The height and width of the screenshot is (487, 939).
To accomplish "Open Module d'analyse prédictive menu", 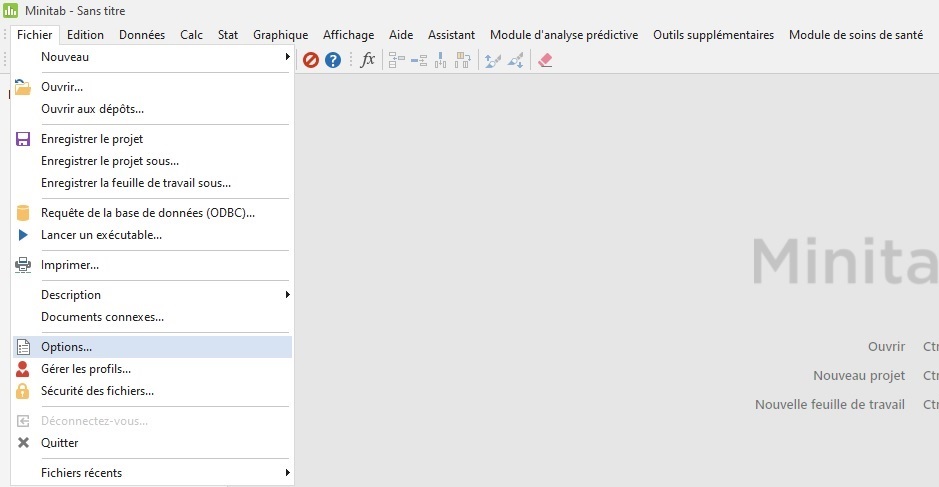I will (564, 35).
